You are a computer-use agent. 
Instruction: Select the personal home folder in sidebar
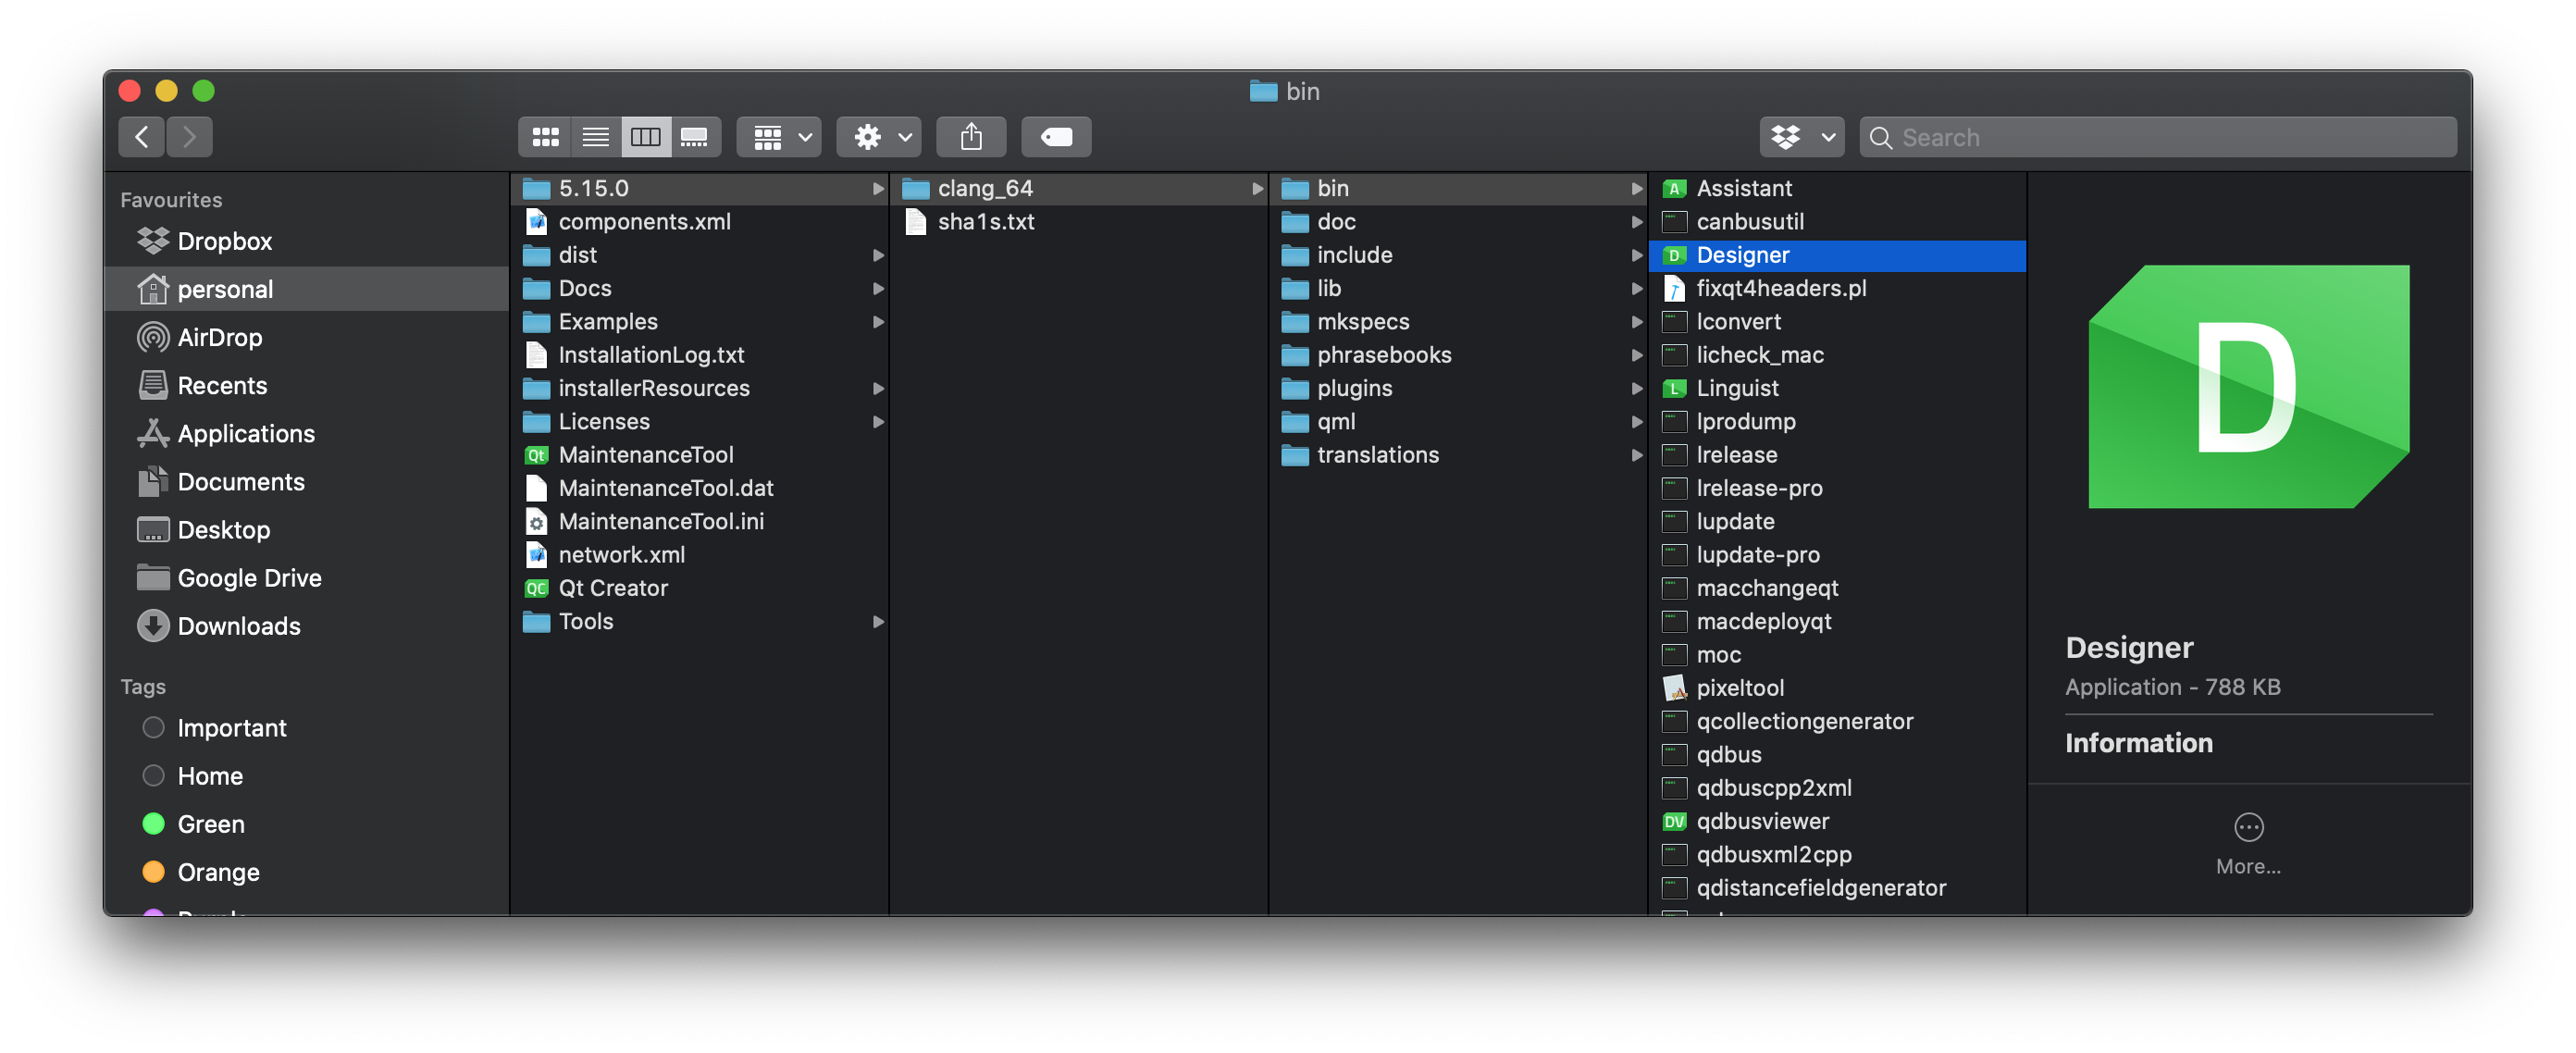click(x=307, y=289)
